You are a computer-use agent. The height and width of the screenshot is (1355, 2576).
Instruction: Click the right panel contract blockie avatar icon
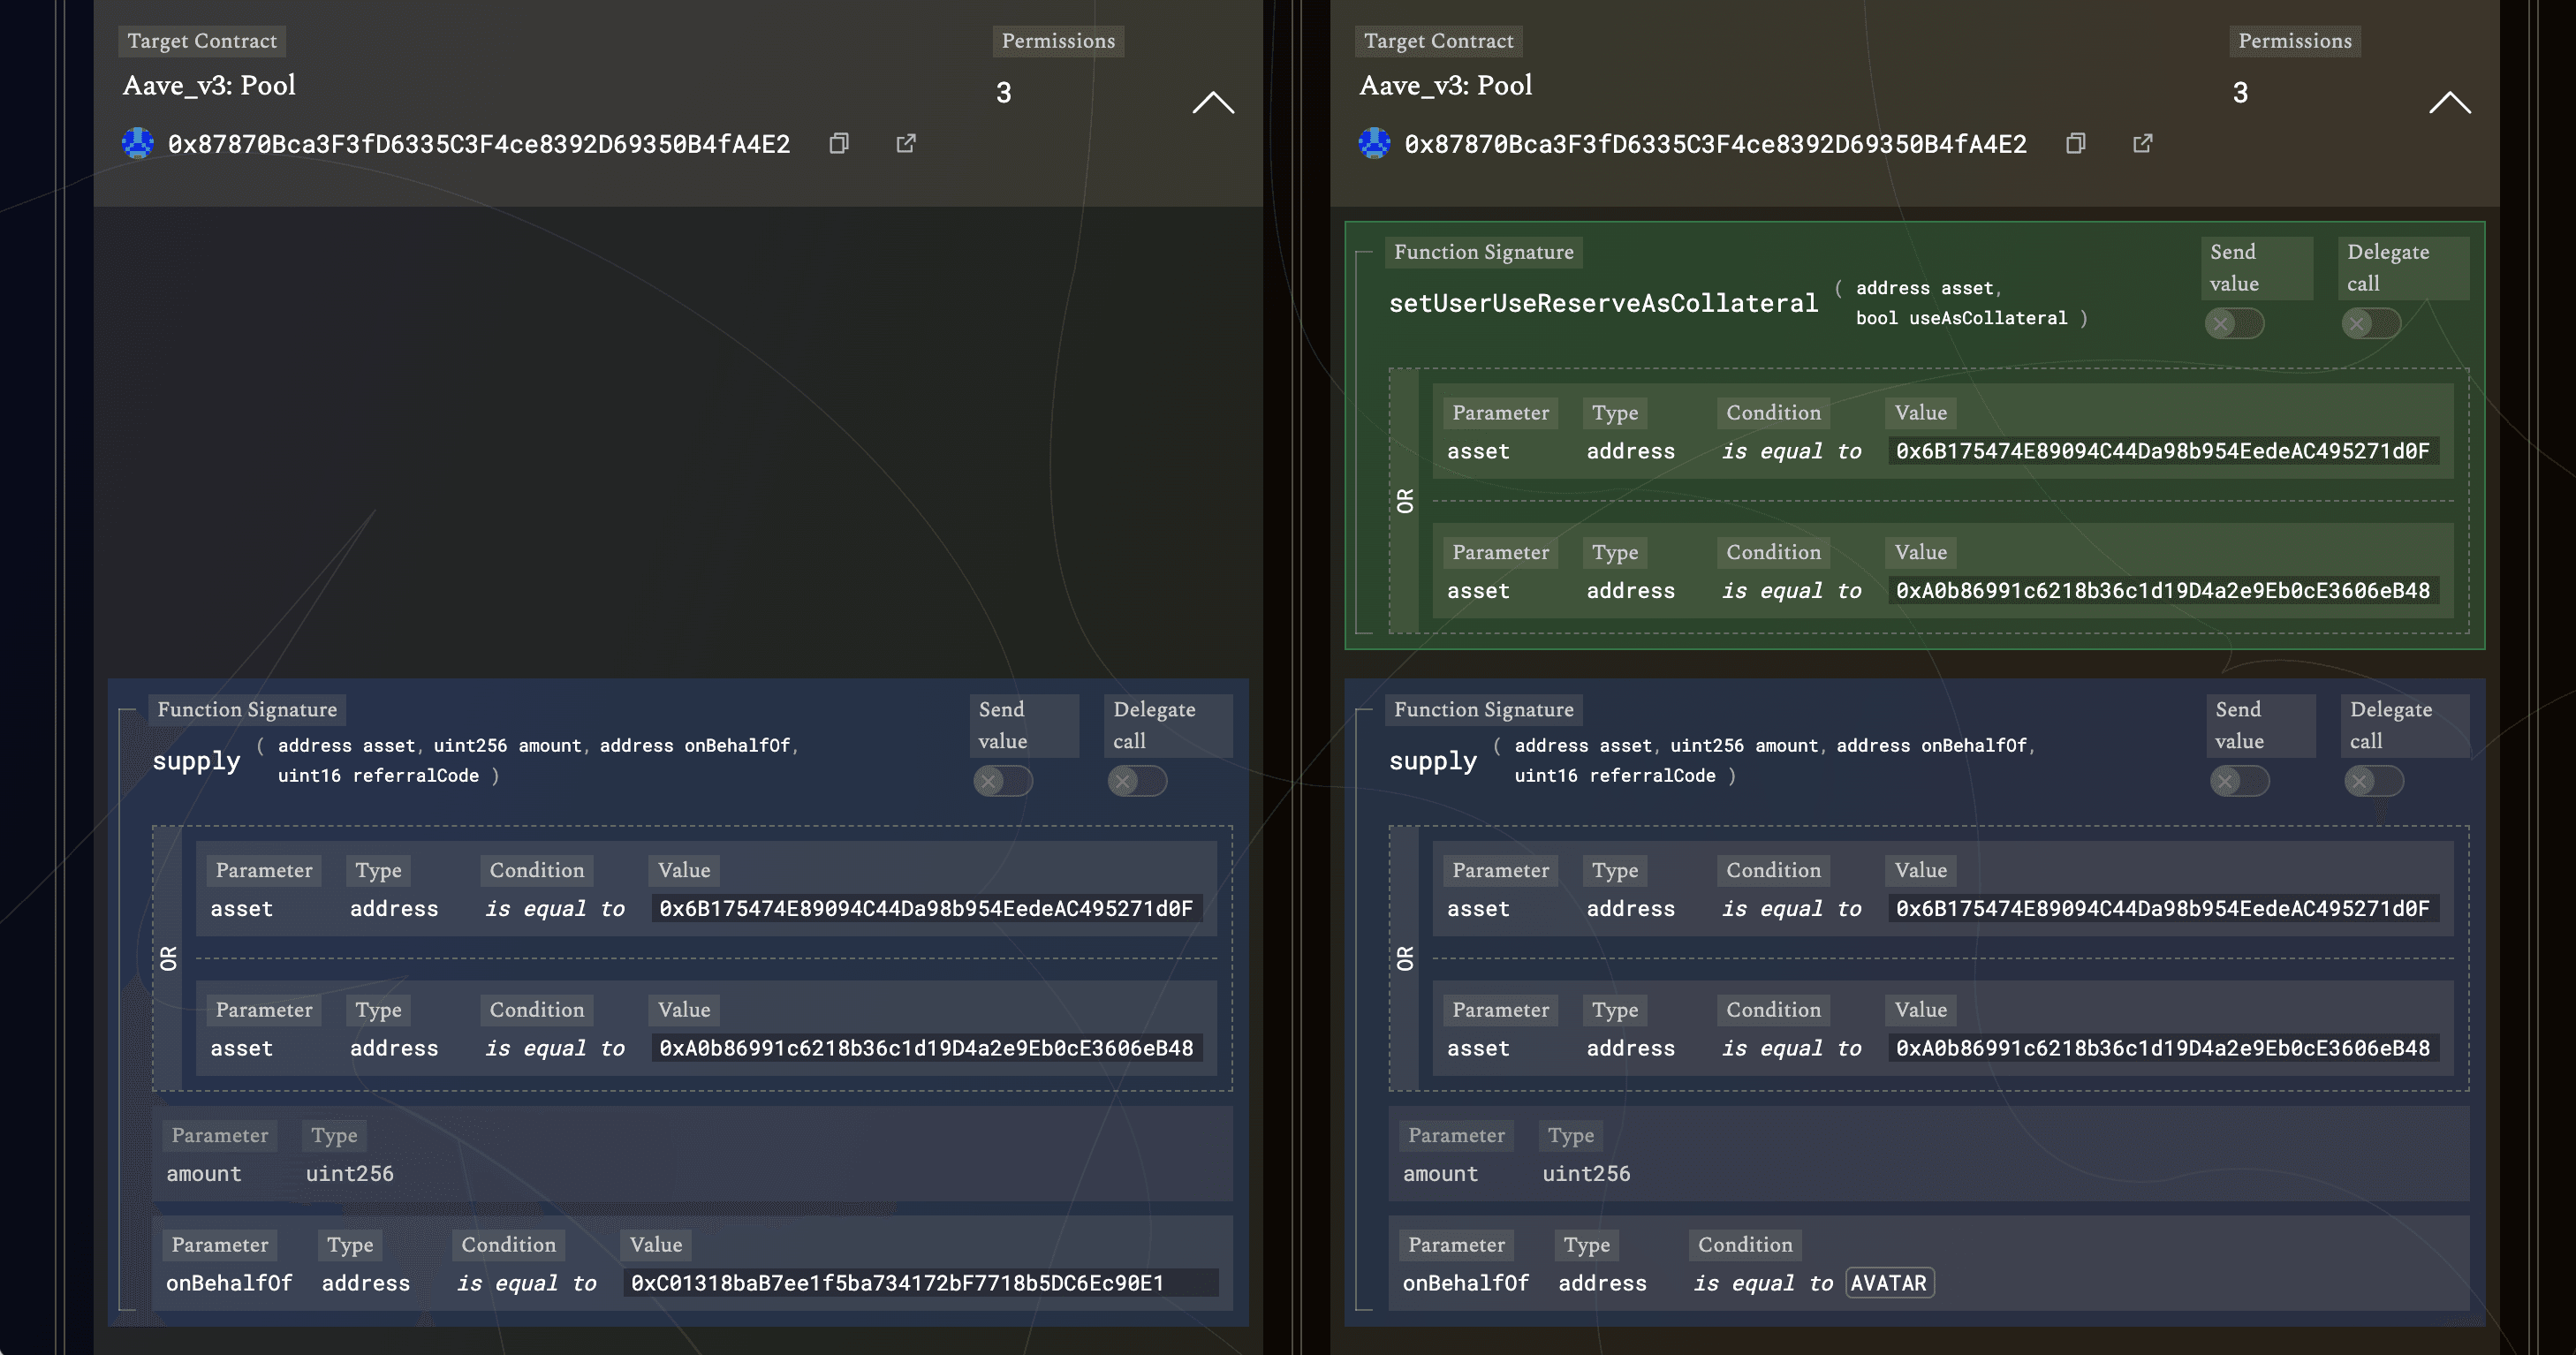tap(1375, 143)
